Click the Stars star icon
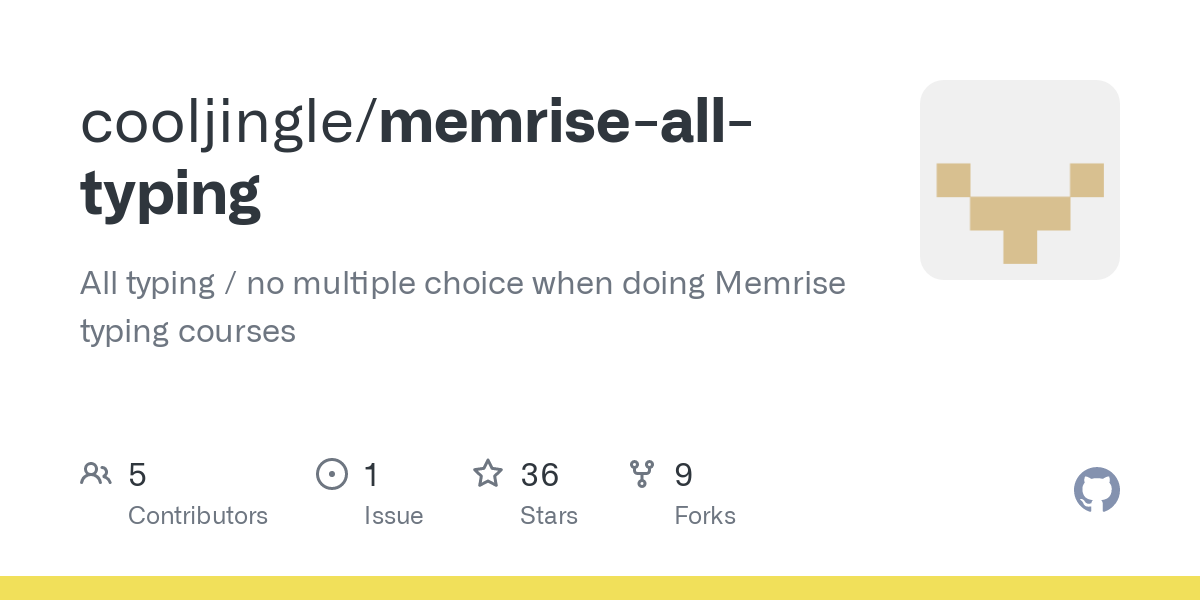1200x600 pixels. 488,473
